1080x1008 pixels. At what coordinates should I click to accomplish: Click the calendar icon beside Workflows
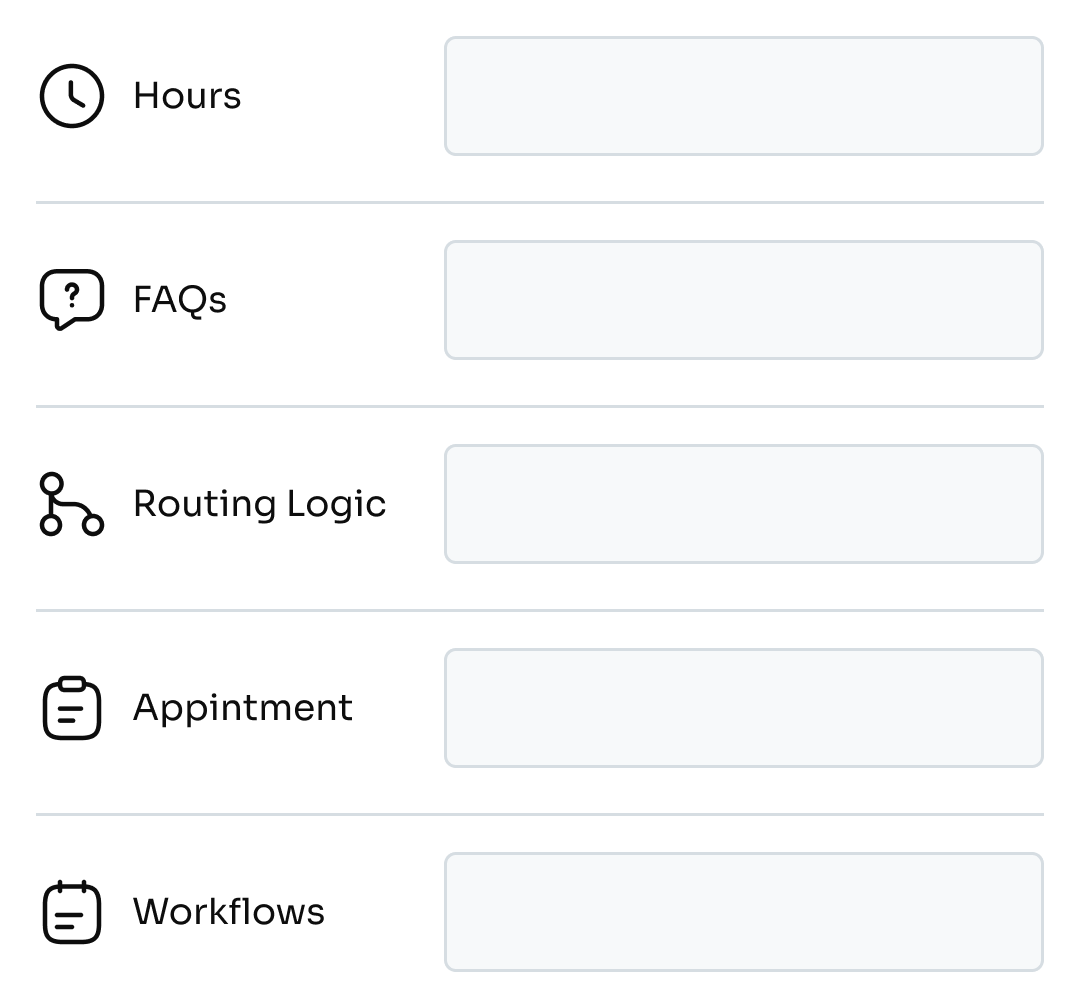(70, 911)
